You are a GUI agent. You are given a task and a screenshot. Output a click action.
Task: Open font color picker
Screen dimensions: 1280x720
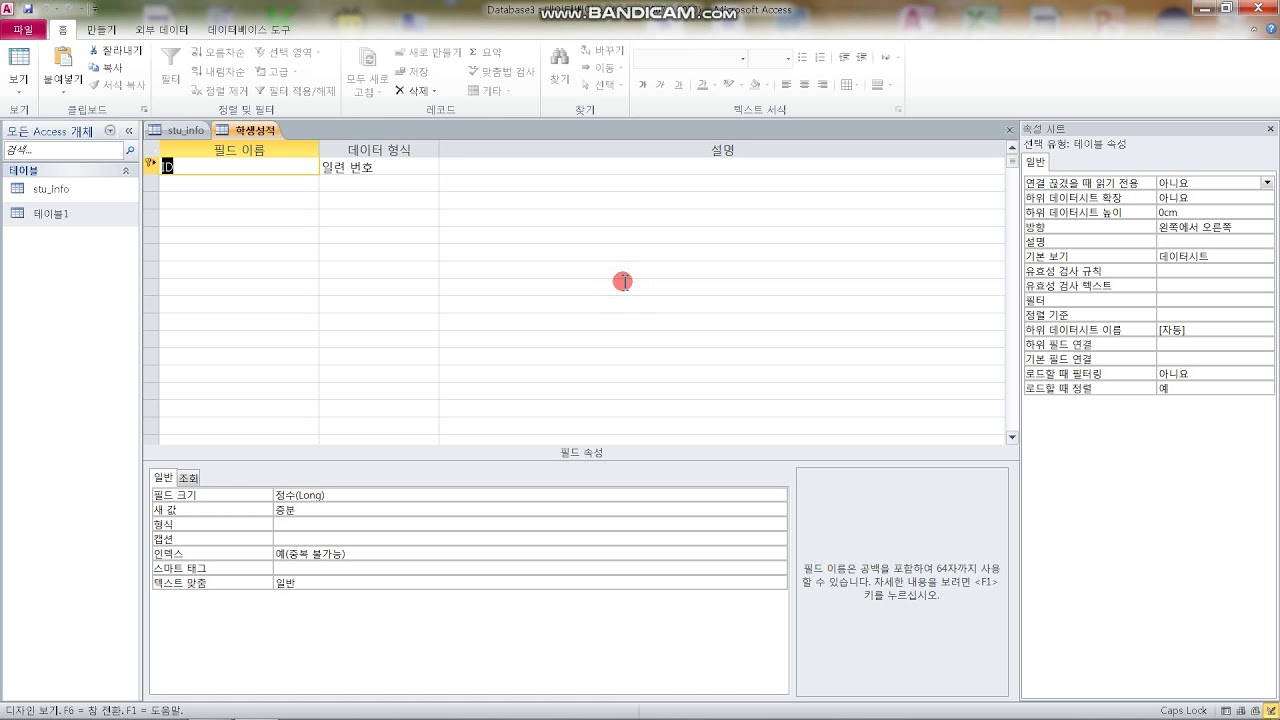point(705,85)
